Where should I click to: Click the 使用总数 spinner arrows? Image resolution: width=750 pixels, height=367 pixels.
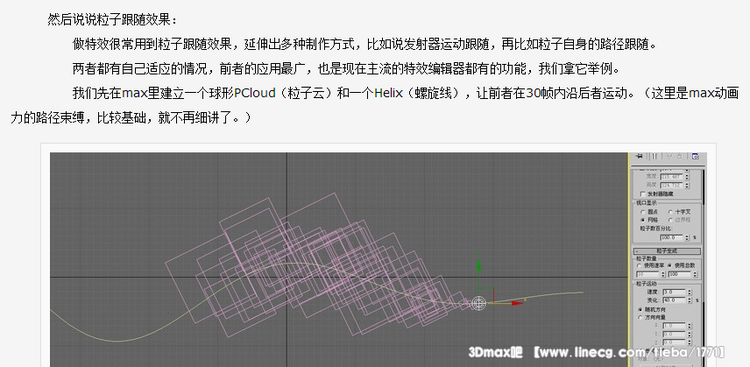pyautogui.click(x=695, y=274)
